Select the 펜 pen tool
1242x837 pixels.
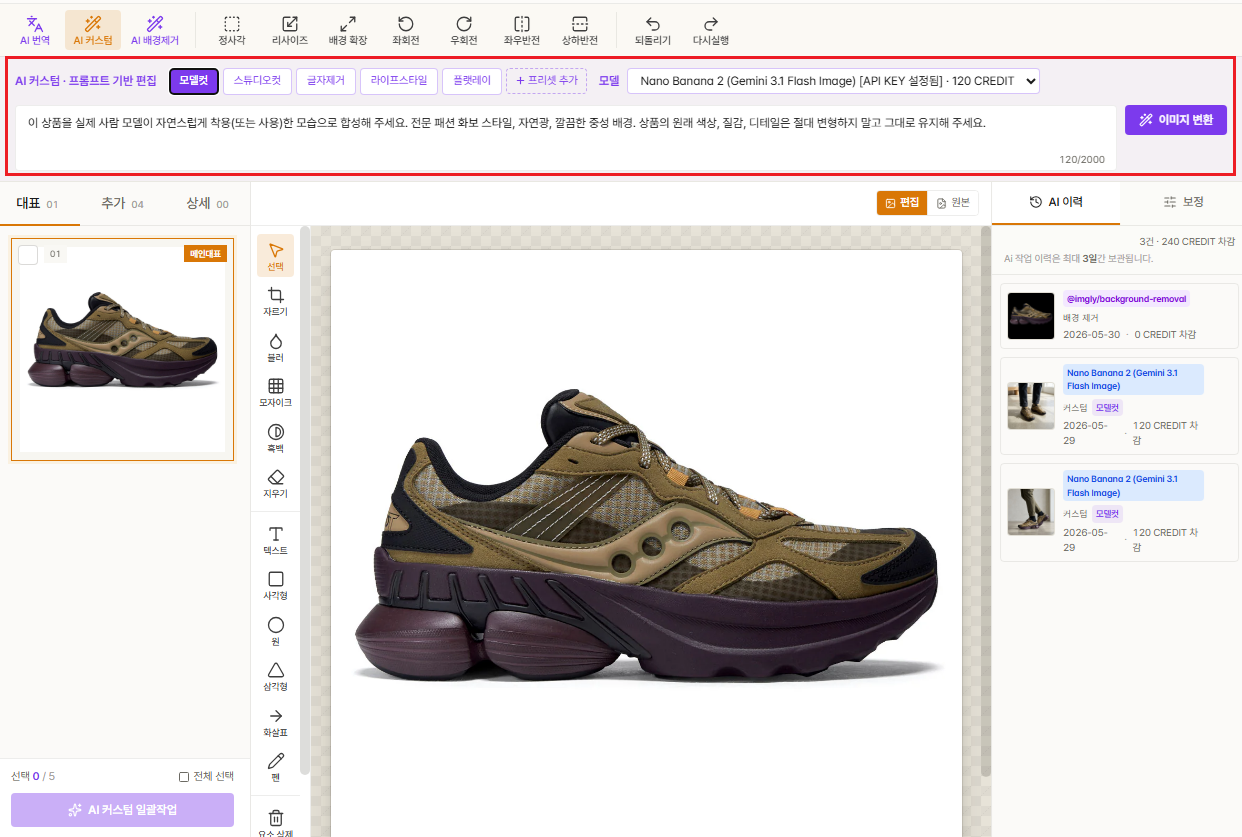[x=276, y=767]
